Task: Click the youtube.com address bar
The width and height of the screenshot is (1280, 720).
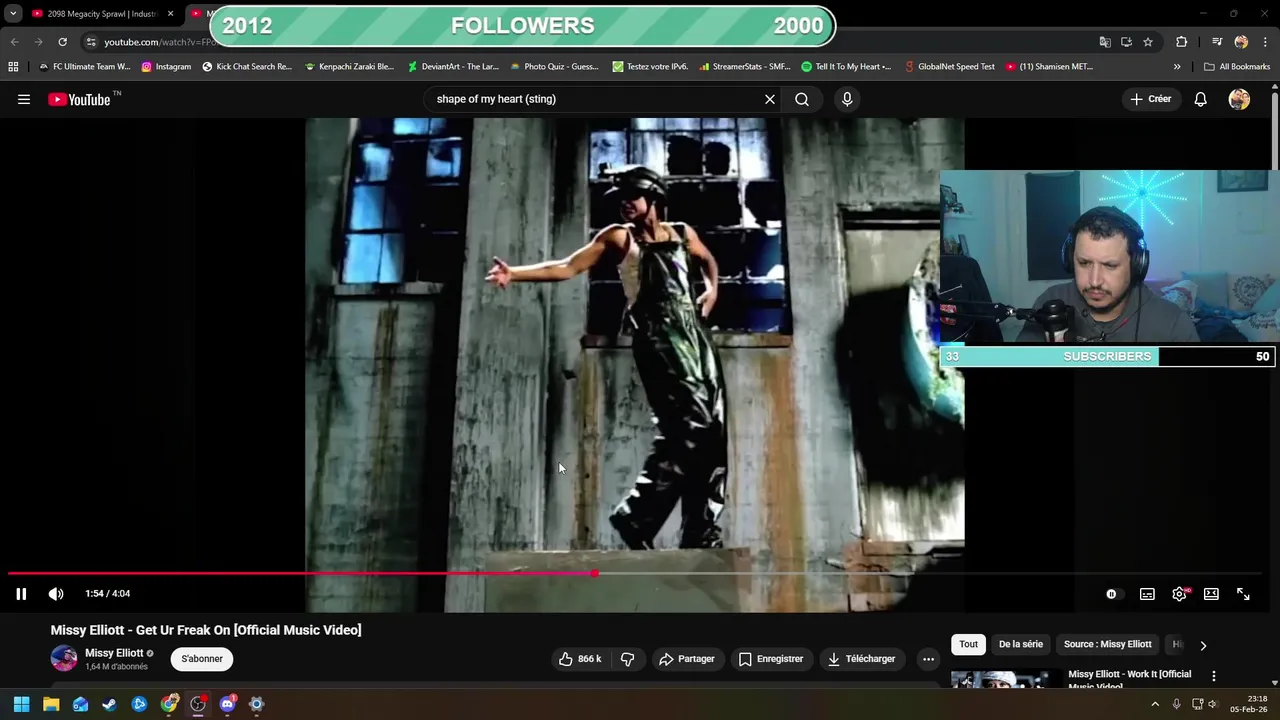Action: coord(160,42)
